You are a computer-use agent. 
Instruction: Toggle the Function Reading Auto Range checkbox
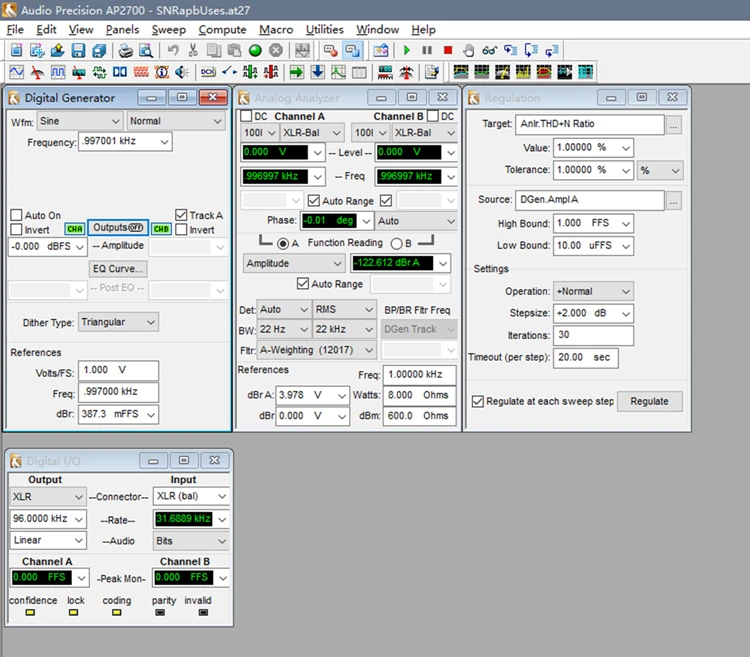[x=302, y=284]
